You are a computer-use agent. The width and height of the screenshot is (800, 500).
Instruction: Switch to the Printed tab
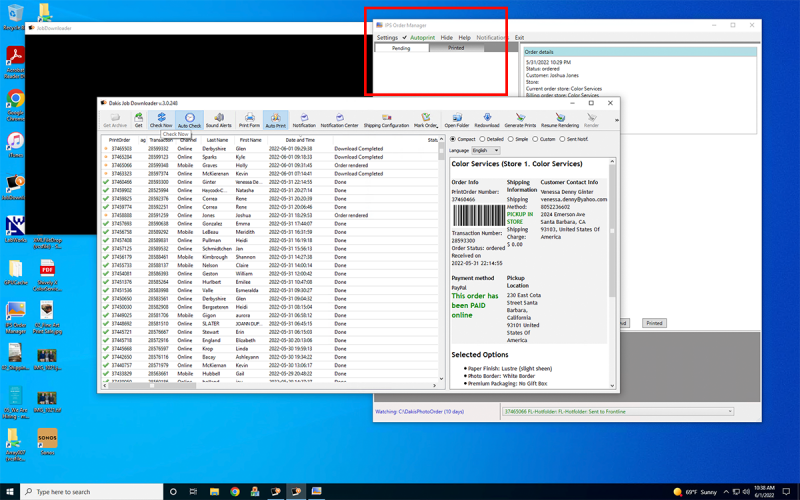(x=455, y=48)
